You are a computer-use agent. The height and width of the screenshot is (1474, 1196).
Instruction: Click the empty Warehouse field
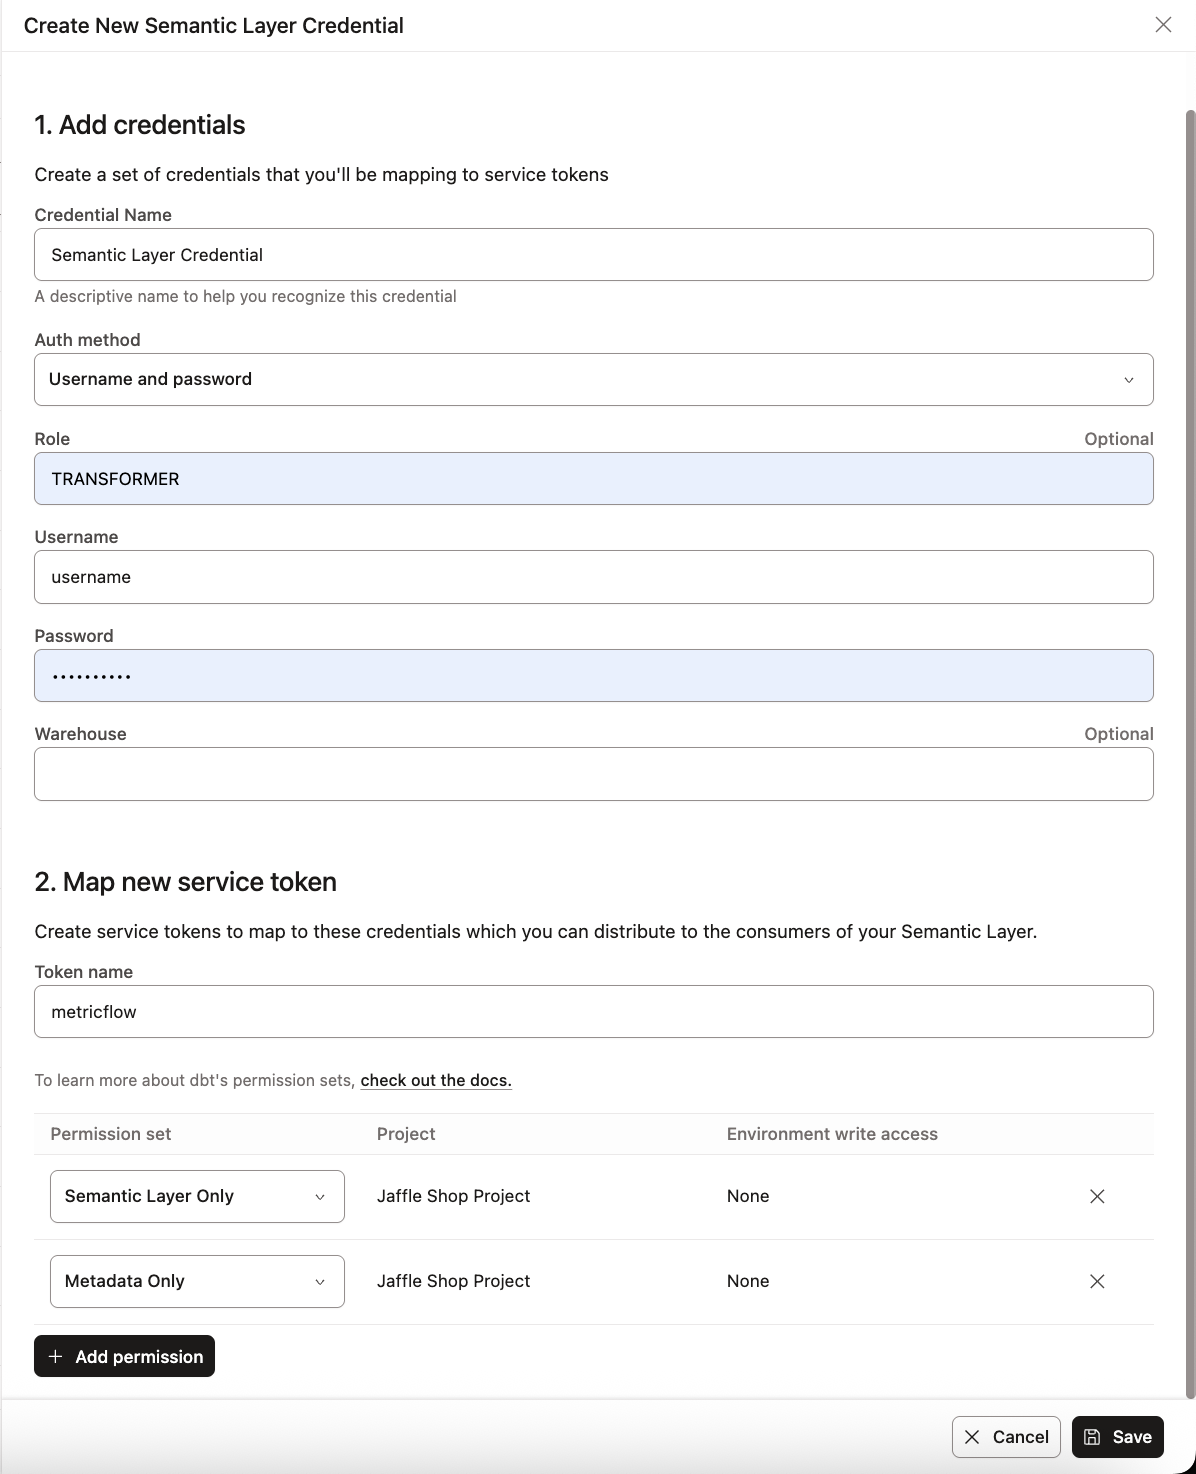pos(594,773)
